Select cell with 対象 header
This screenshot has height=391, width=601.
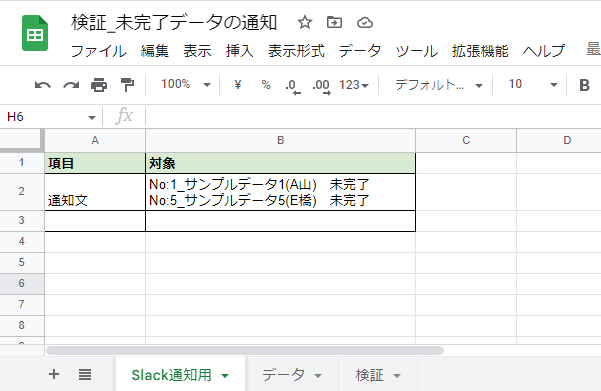pos(281,163)
